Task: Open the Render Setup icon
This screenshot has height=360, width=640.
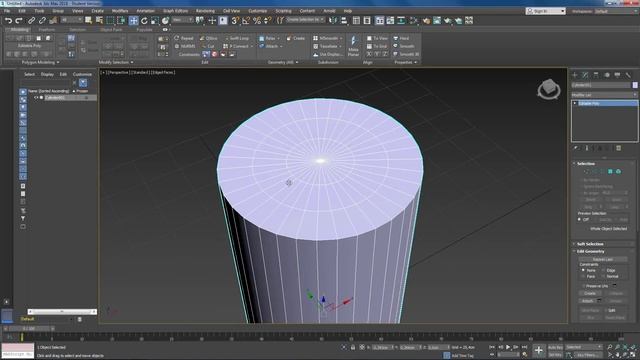Action: [427, 20]
